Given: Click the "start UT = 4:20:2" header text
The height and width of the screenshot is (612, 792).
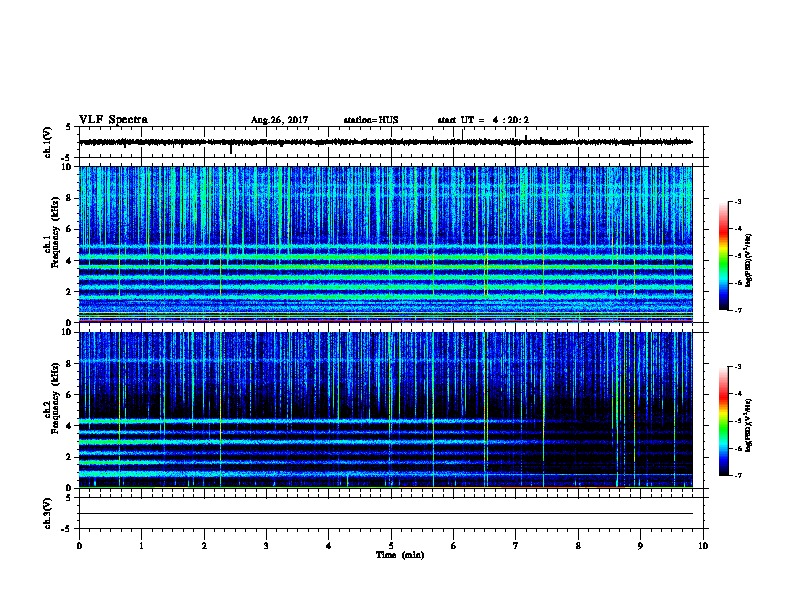Looking at the screenshot, I should pos(483,120).
